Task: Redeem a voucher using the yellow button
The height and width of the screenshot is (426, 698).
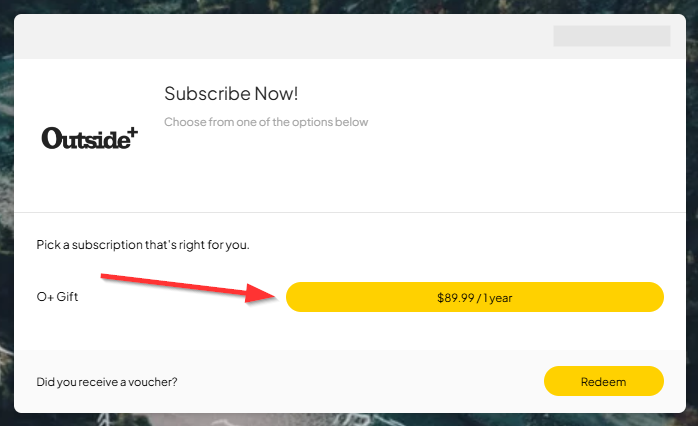Action: pos(604,381)
